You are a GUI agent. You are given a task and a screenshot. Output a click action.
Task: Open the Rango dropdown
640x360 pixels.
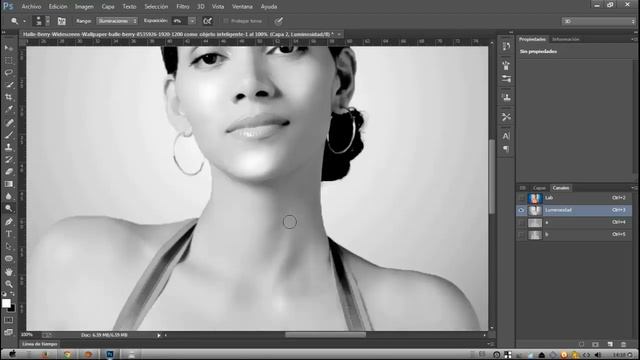click(117, 21)
